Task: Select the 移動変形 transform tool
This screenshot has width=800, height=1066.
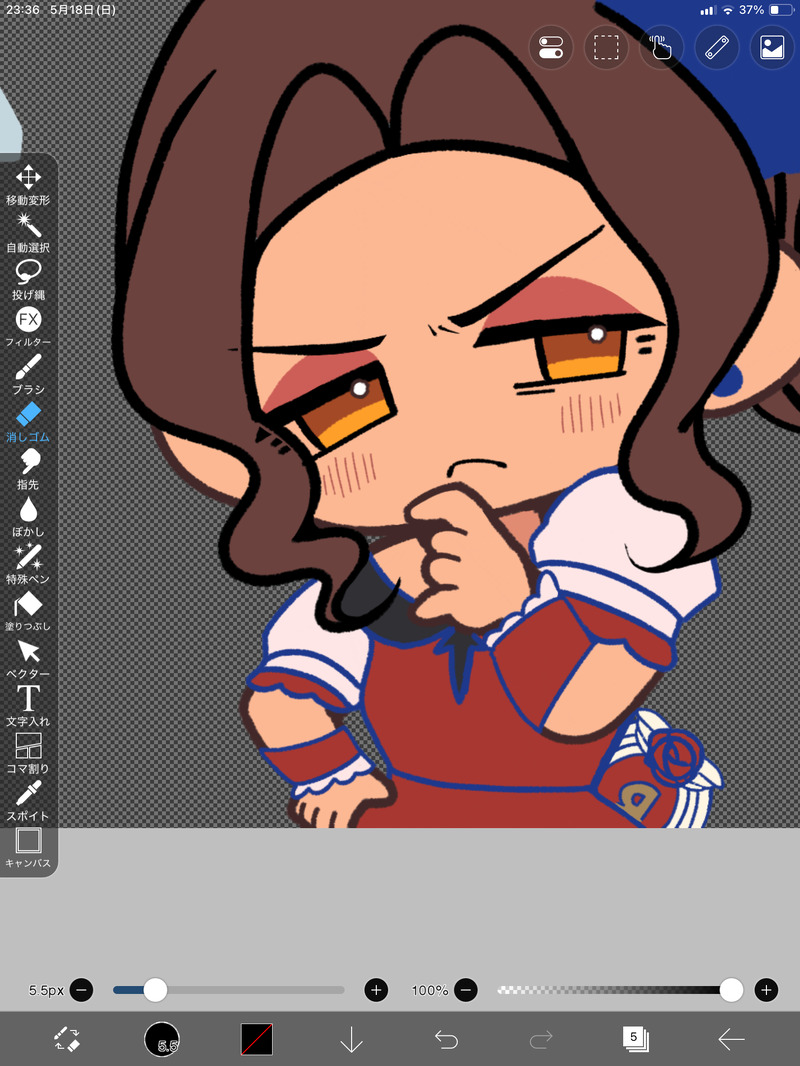Action: pyautogui.click(x=28, y=185)
